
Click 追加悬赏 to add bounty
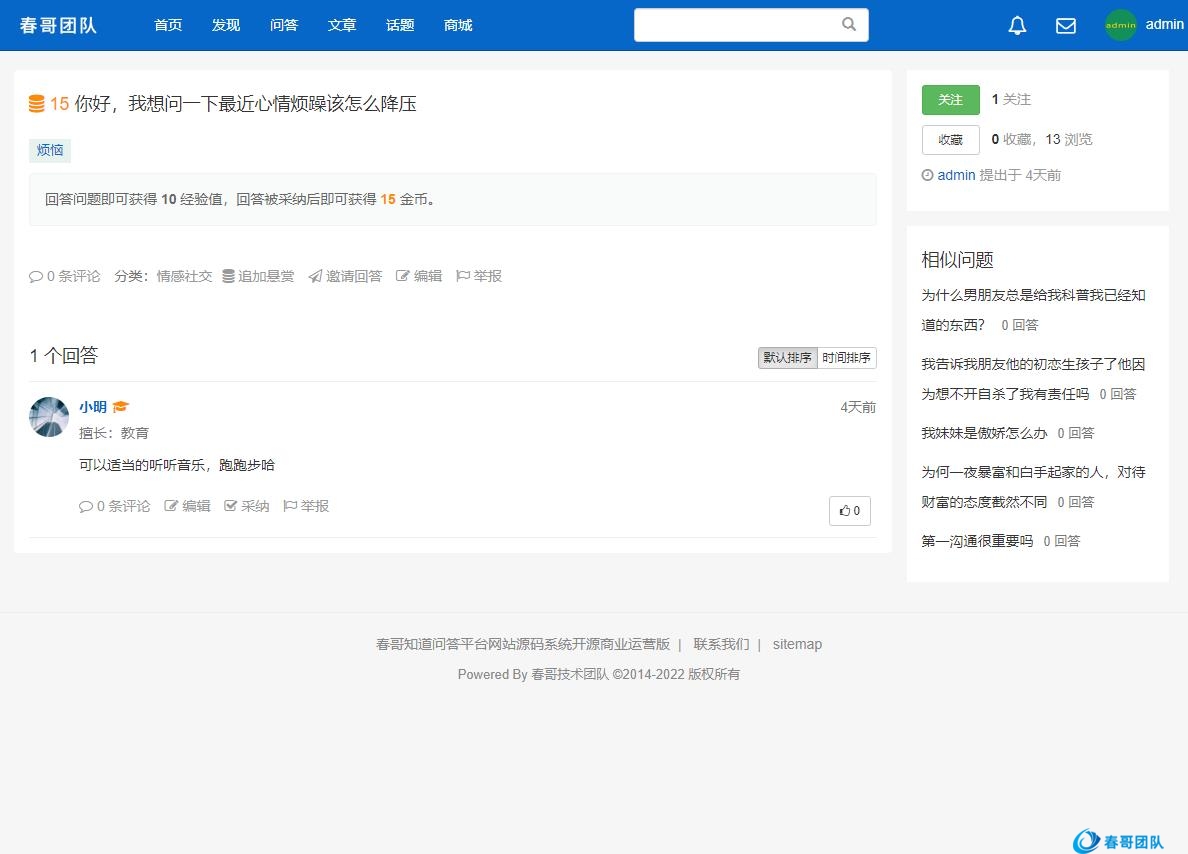tap(258, 276)
